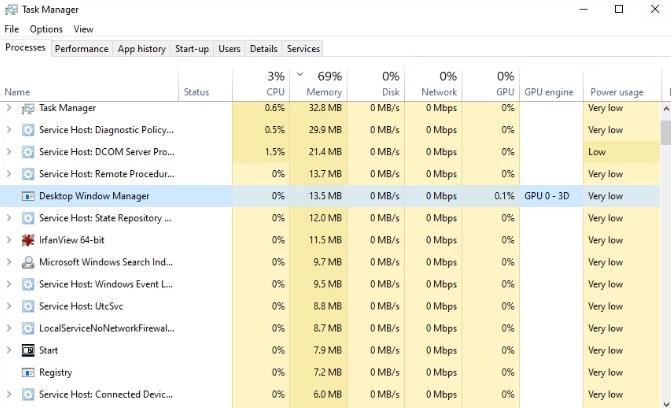Expand the IrfanView 64-bit process
This screenshot has width=671, height=408.
pos(9,240)
